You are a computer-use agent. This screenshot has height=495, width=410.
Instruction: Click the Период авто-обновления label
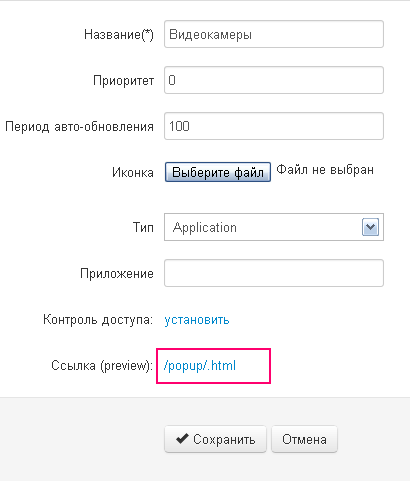pyautogui.click(x=79, y=127)
